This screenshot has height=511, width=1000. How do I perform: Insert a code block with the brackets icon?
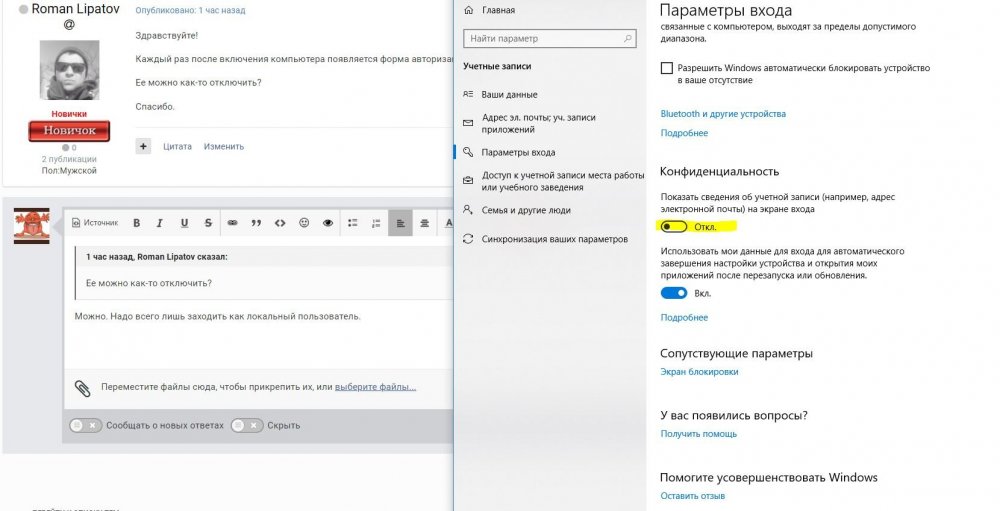(x=280, y=223)
